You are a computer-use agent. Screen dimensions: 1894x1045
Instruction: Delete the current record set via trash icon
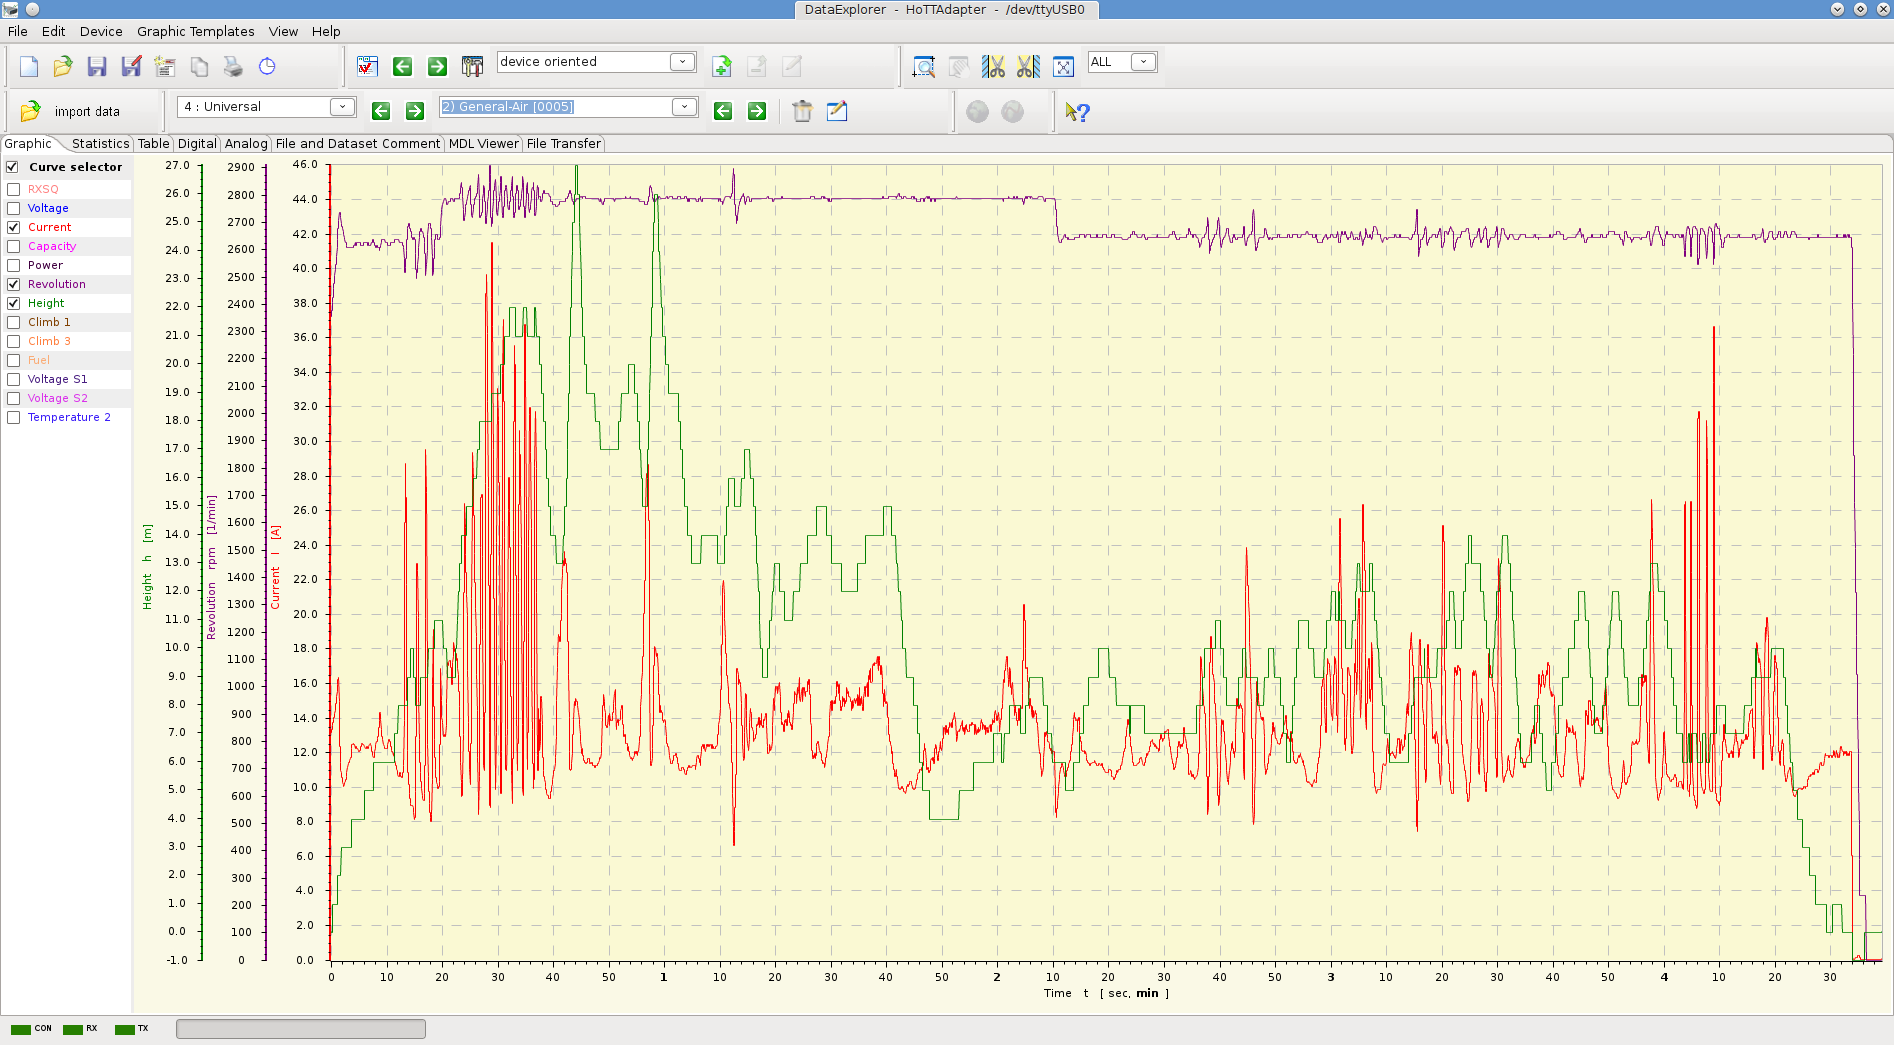(x=802, y=111)
